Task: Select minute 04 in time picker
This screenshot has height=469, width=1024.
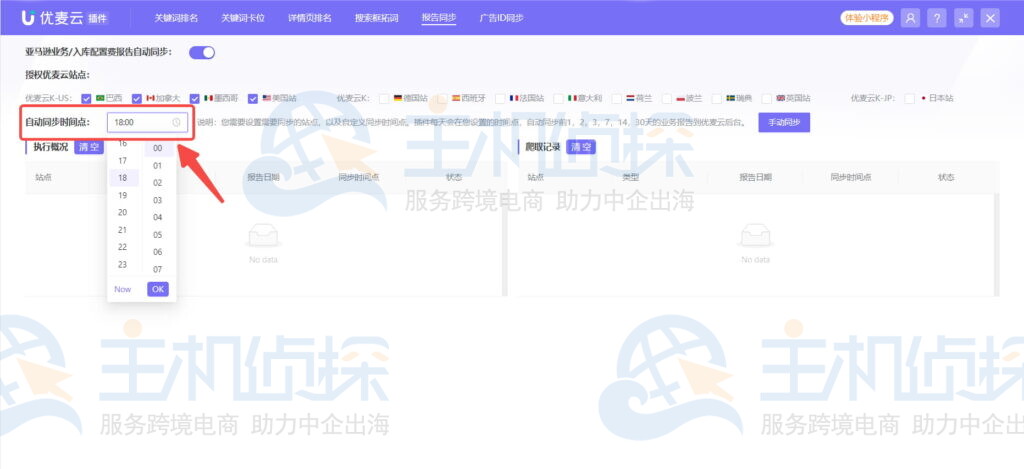Action: click(158, 218)
